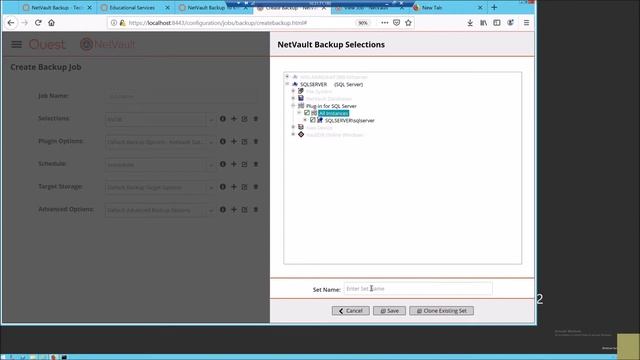
Task: Expand the last plugin node in tree
Action: (293, 135)
